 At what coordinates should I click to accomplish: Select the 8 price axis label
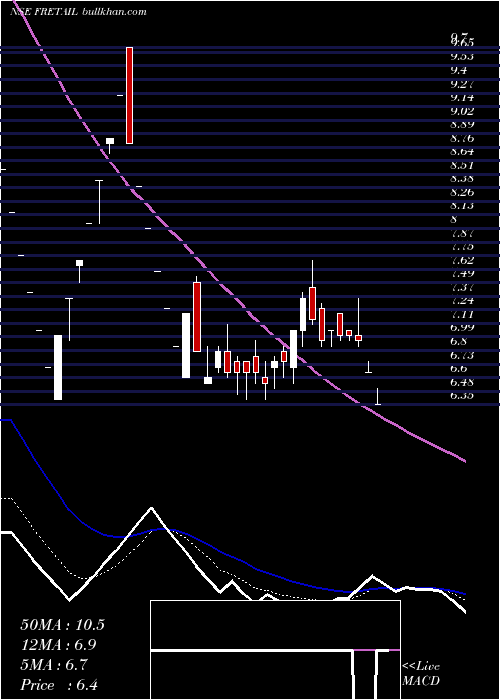[454, 220]
